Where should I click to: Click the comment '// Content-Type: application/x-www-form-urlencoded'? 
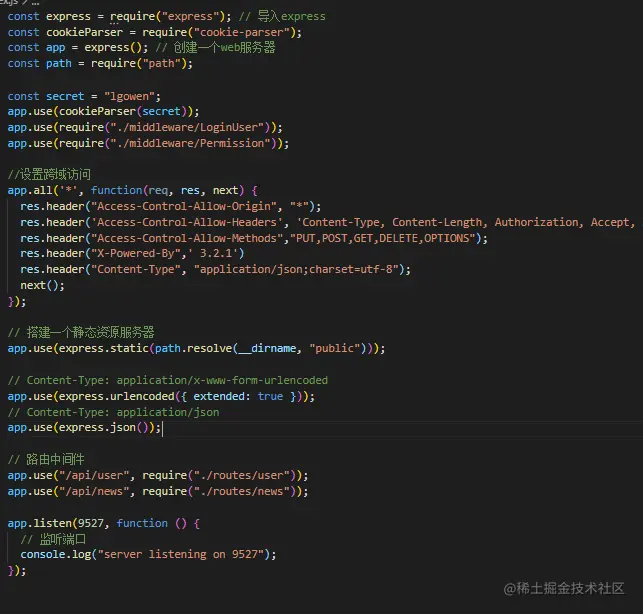168,380
